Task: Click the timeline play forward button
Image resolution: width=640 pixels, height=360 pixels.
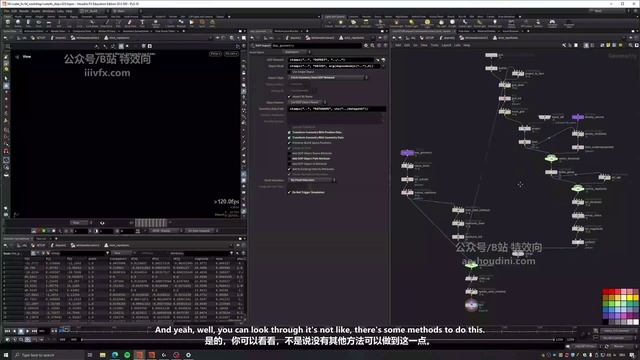Action: (x=27, y=331)
